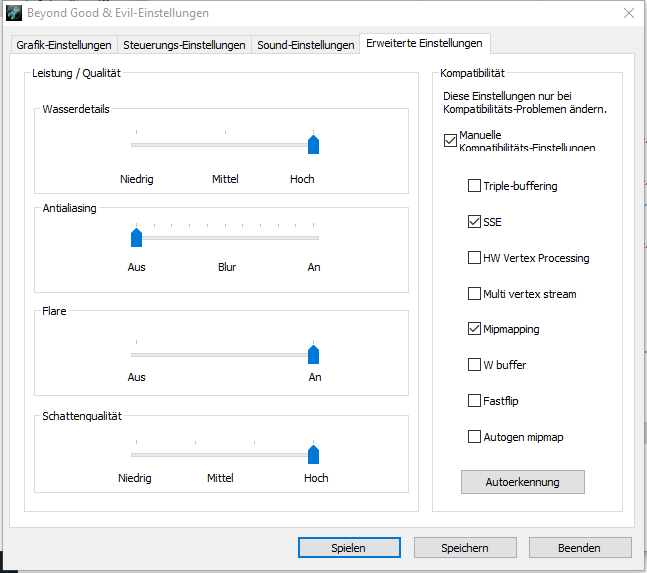Click Mittel label under Wasserdetails
This screenshot has width=647, height=573.
225,179
